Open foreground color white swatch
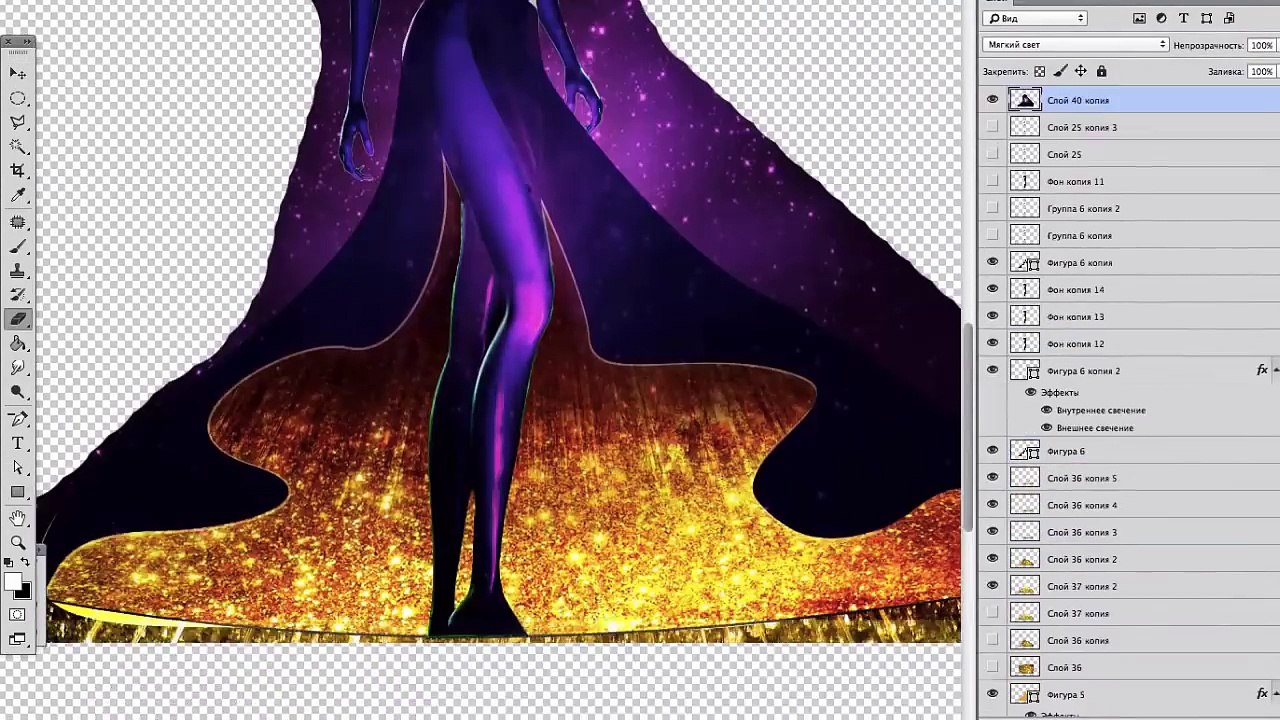The height and width of the screenshot is (720, 1280). pos(12,581)
